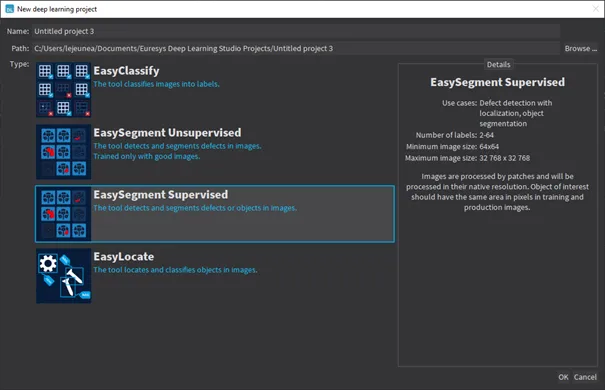Image resolution: width=605 pixels, height=390 pixels.
Task: Click 'Minimum image size: 64x64' line
Action: (x=452, y=147)
